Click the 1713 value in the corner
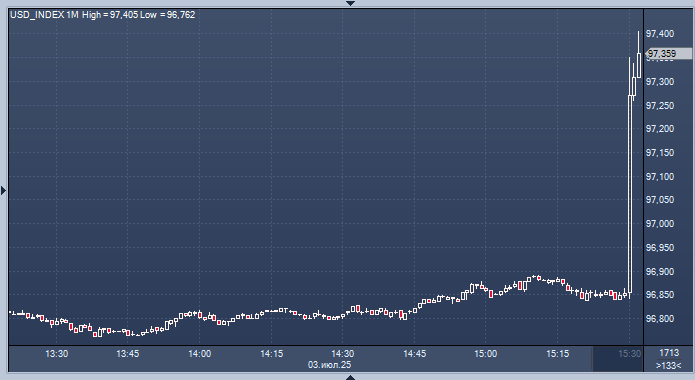The image size is (695, 380). pyautogui.click(x=669, y=353)
